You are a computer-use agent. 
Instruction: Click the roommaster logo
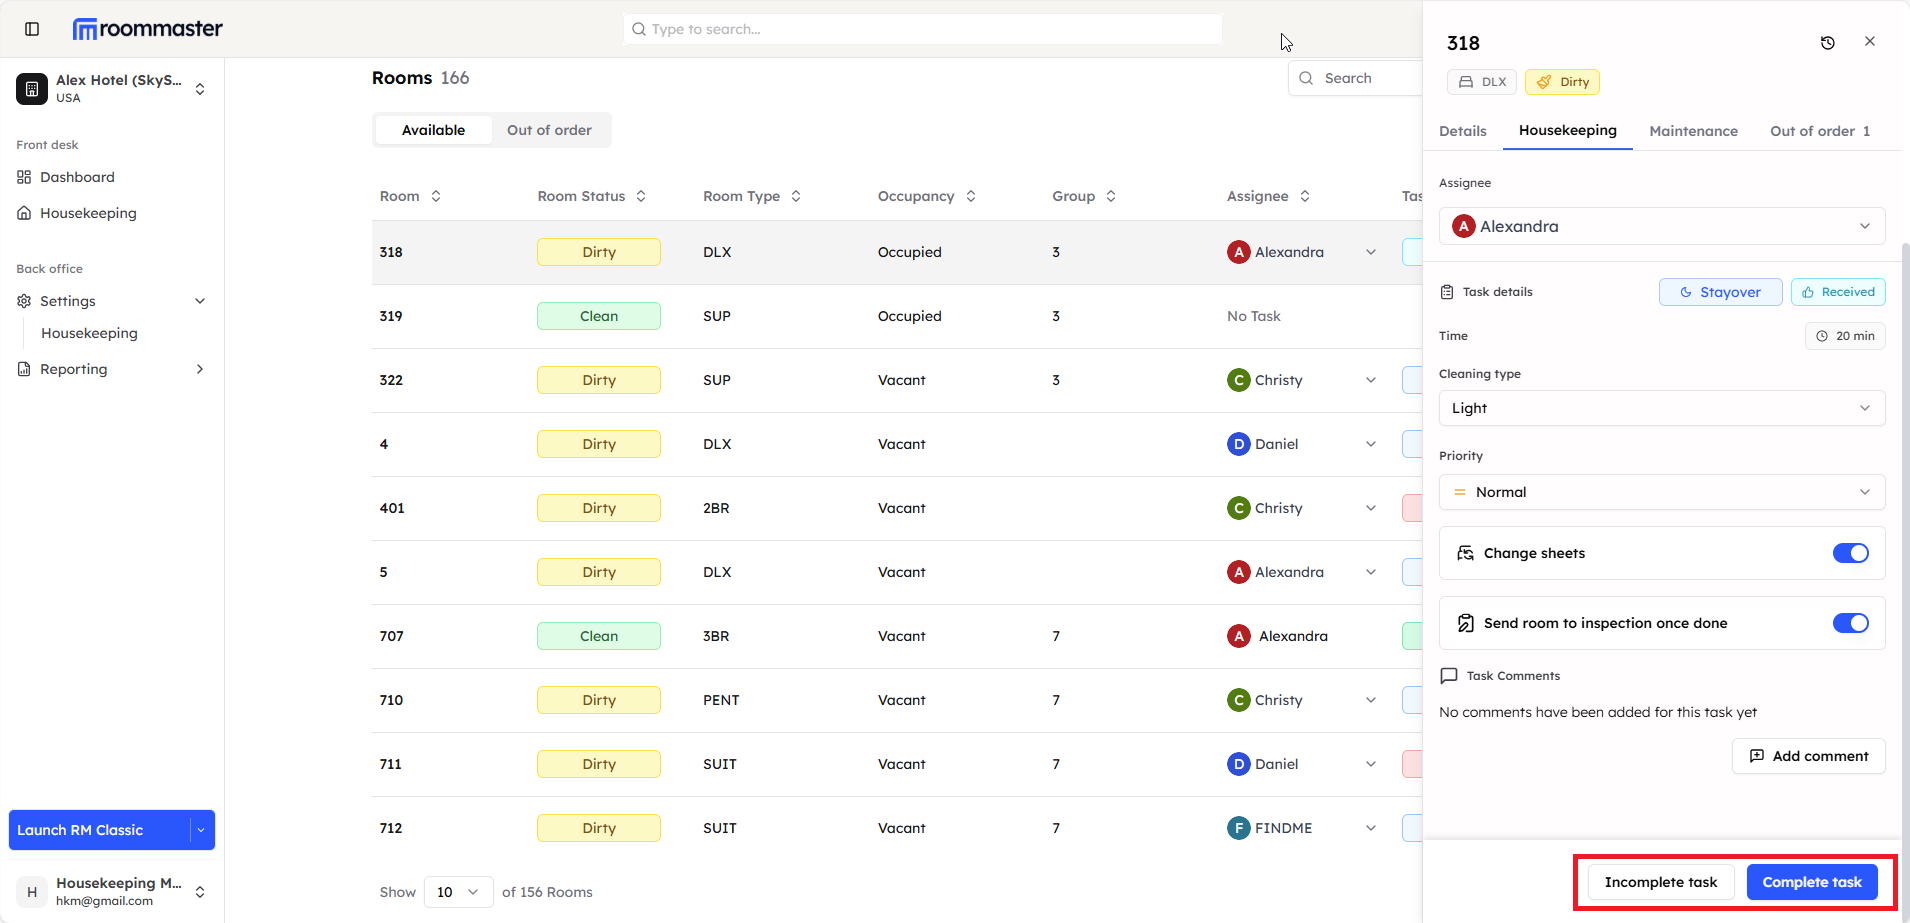148,29
